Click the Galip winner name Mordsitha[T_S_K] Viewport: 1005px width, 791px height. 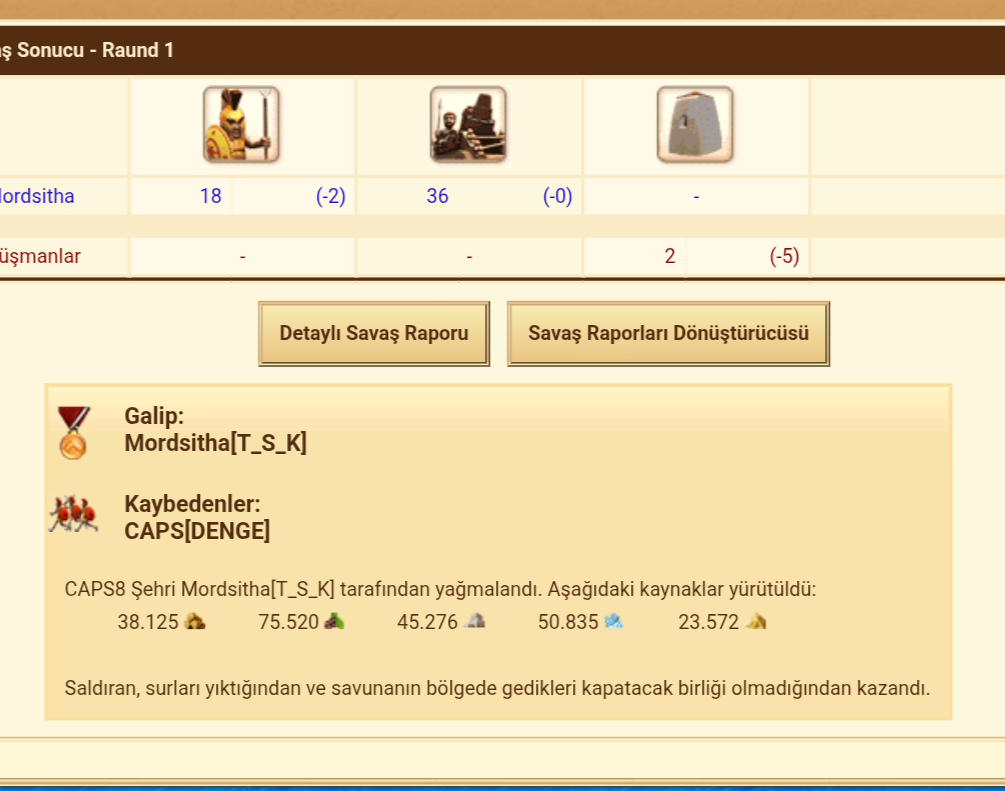click(215, 443)
